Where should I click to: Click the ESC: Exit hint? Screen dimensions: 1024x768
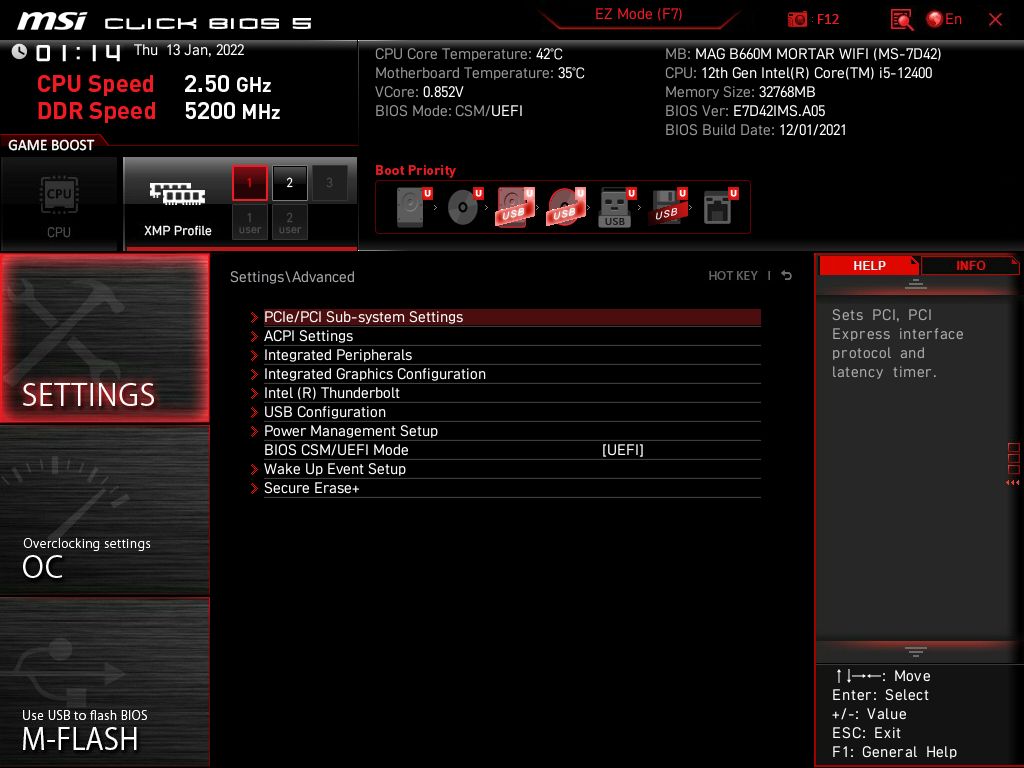pos(866,733)
